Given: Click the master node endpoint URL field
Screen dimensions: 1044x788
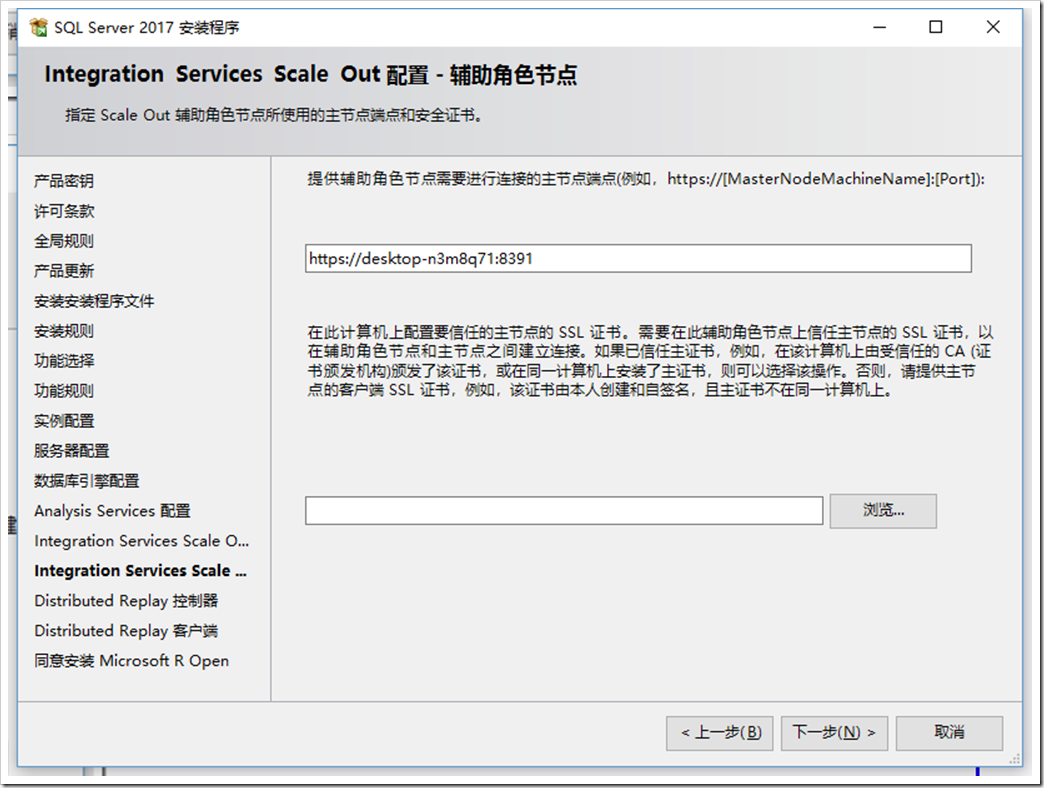Looking at the screenshot, I should pyautogui.click(x=638, y=258).
